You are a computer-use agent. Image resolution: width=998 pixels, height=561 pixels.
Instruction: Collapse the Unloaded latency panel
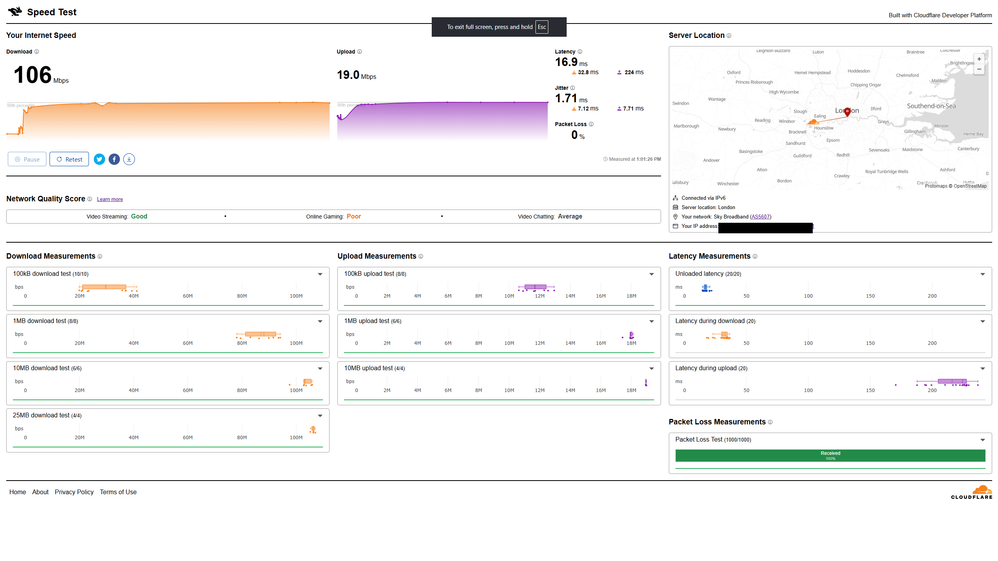[x=981, y=274]
